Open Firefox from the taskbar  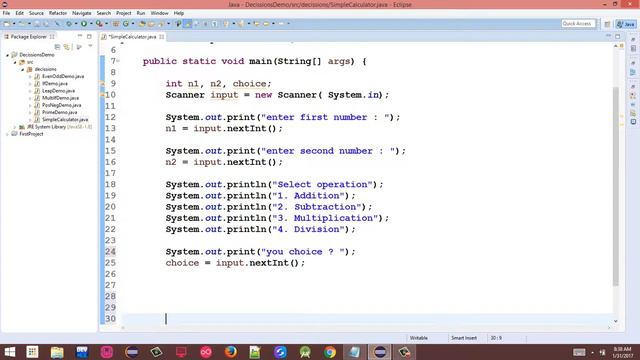(231, 352)
